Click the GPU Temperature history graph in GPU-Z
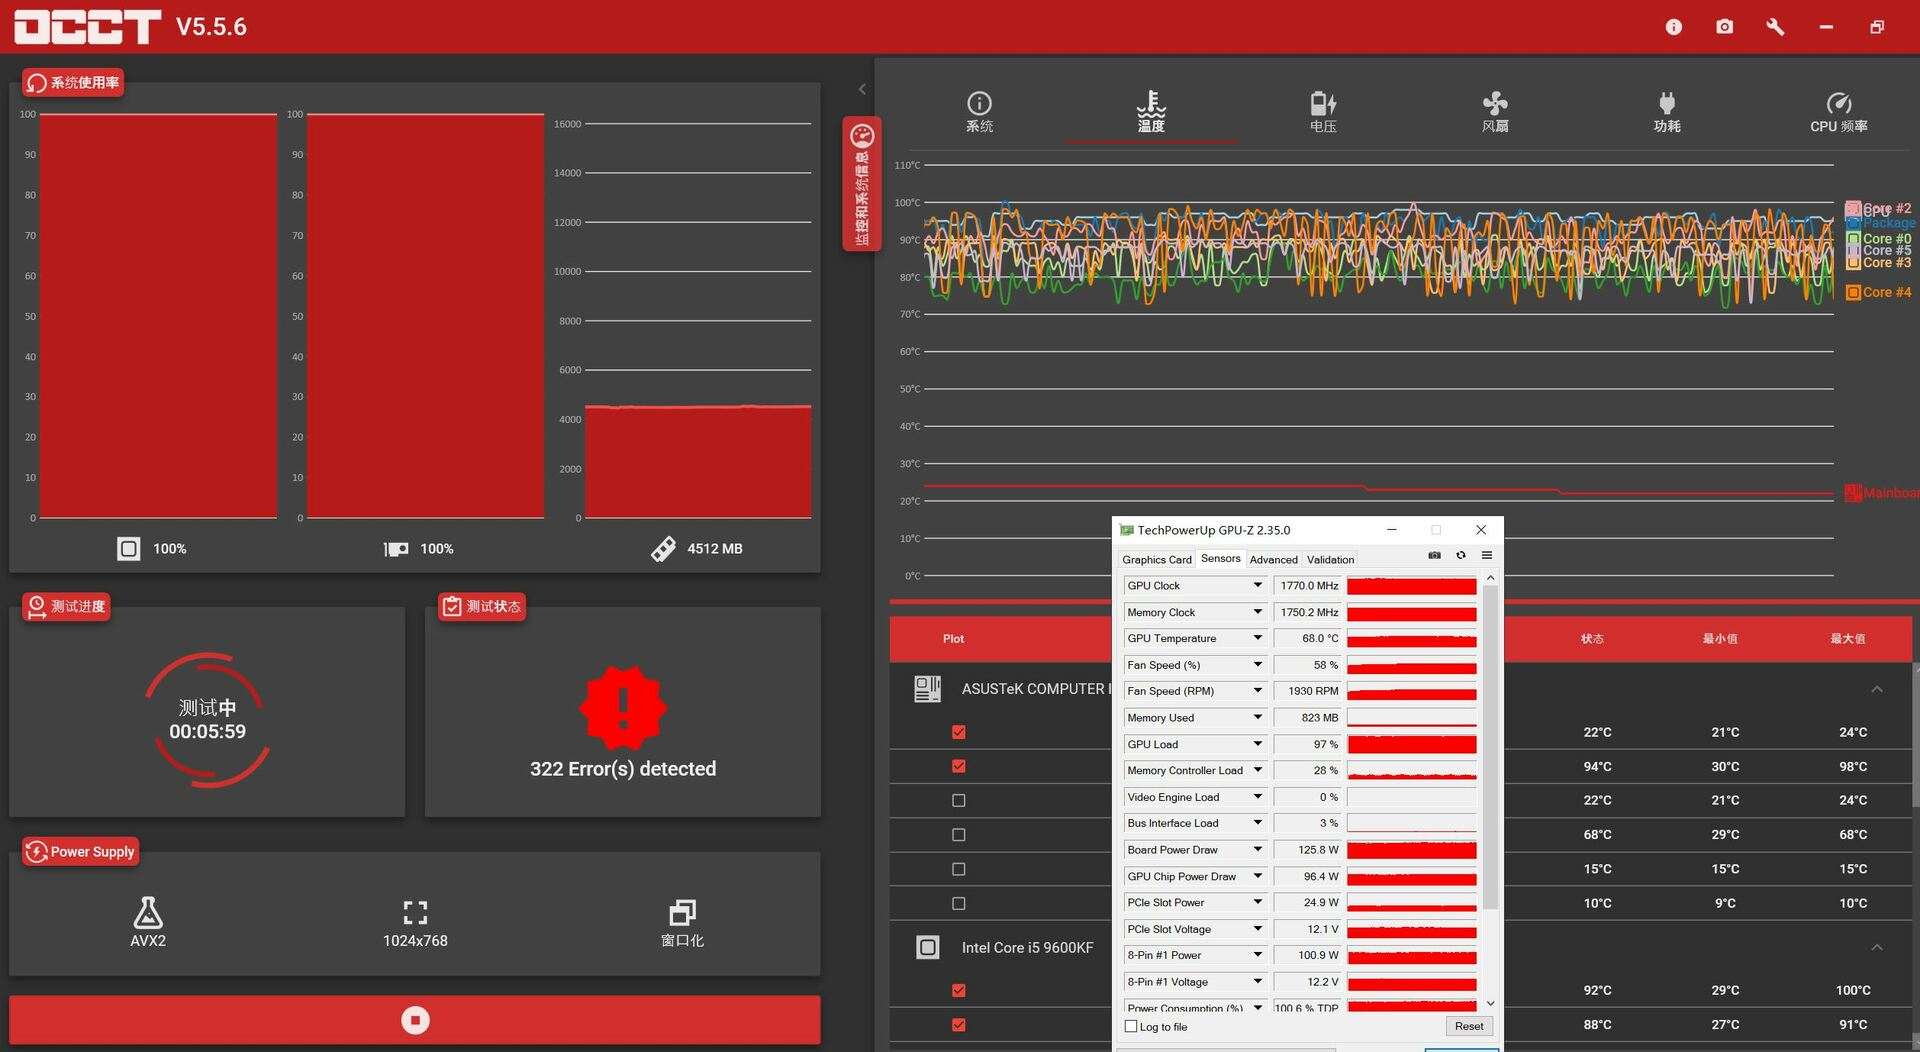This screenshot has height=1052, width=1920. 1412,638
